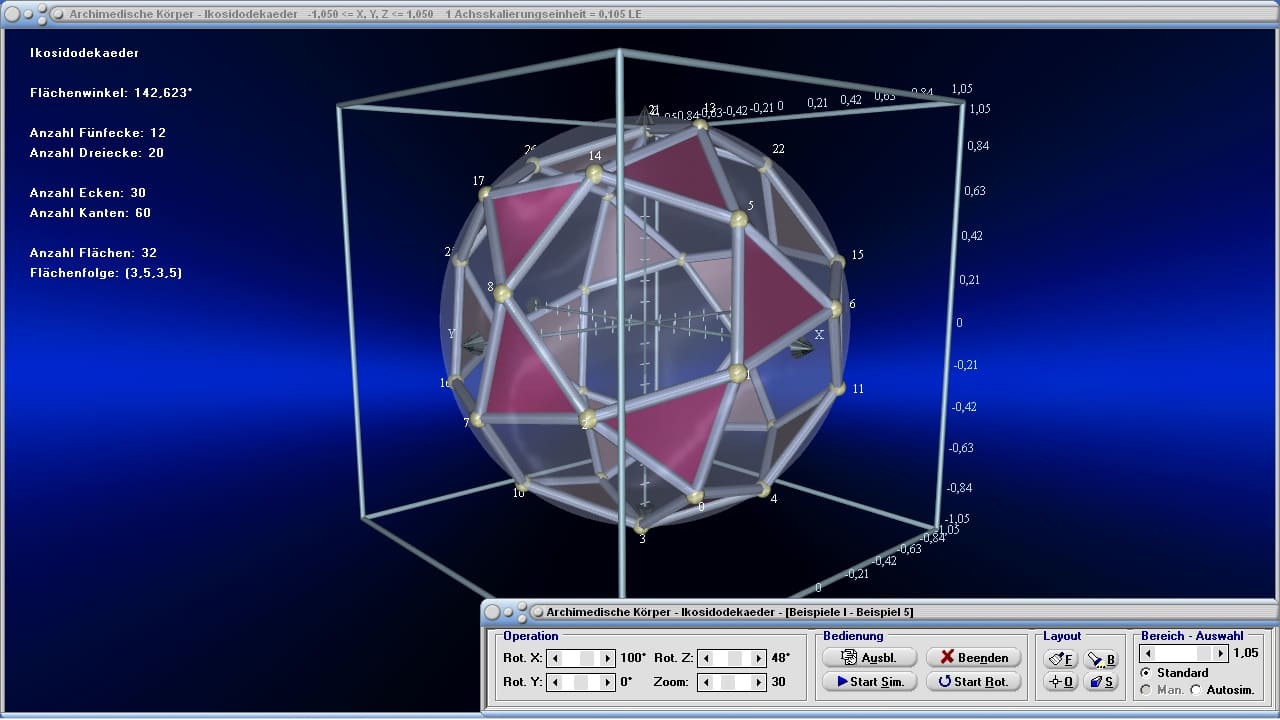Click the layout O crosshair icon button
This screenshot has width=1280, height=720.
point(1060,681)
